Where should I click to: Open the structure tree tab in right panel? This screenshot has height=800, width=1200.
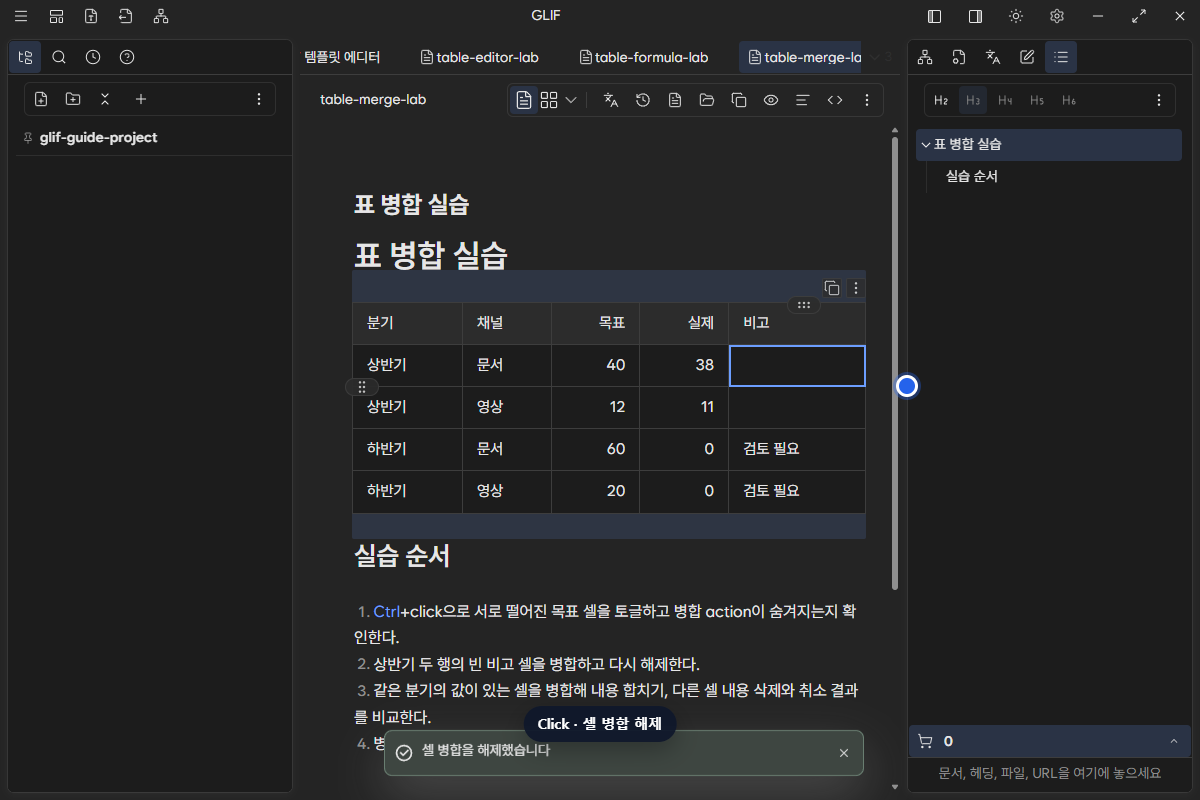point(925,57)
